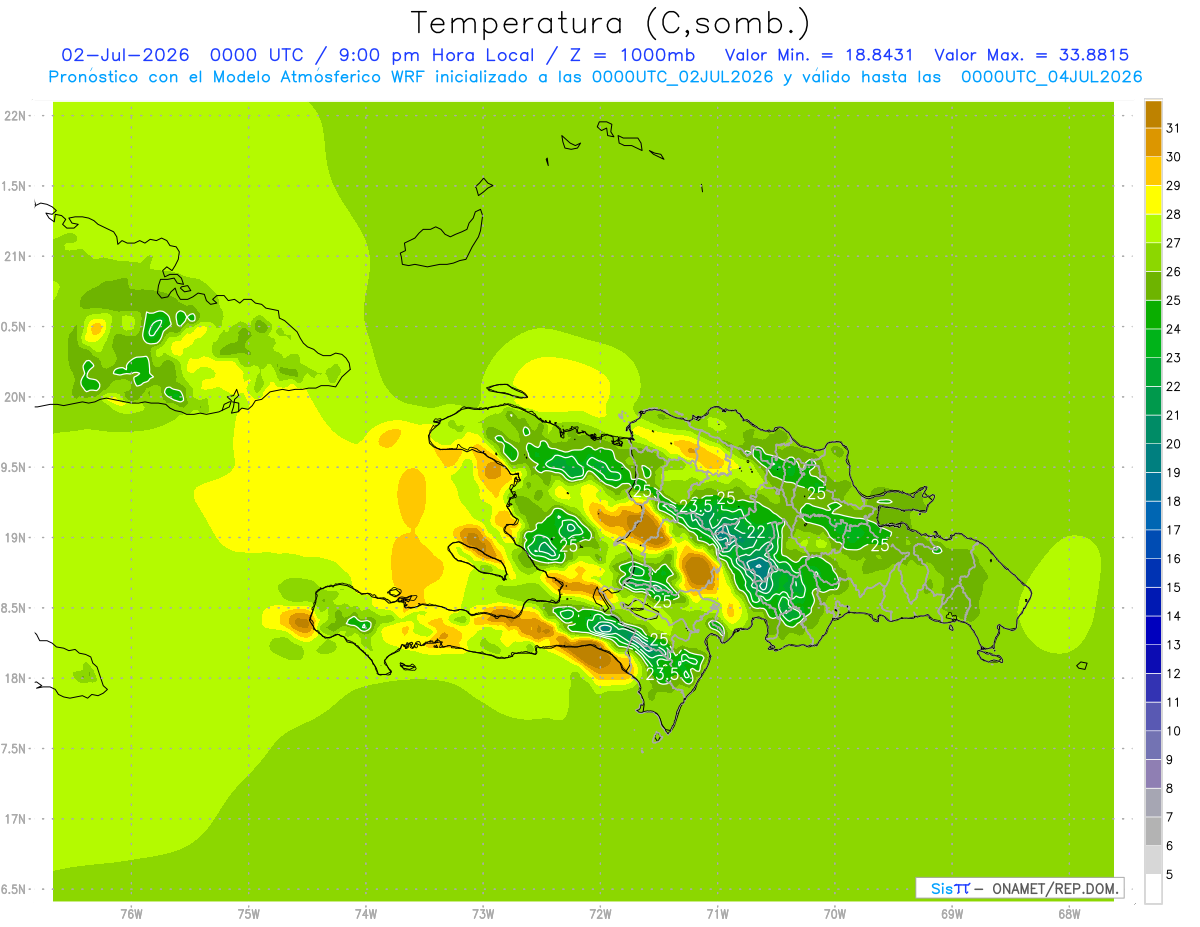Click the legend value "20"
1200x927 pixels.
coord(1173,444)
